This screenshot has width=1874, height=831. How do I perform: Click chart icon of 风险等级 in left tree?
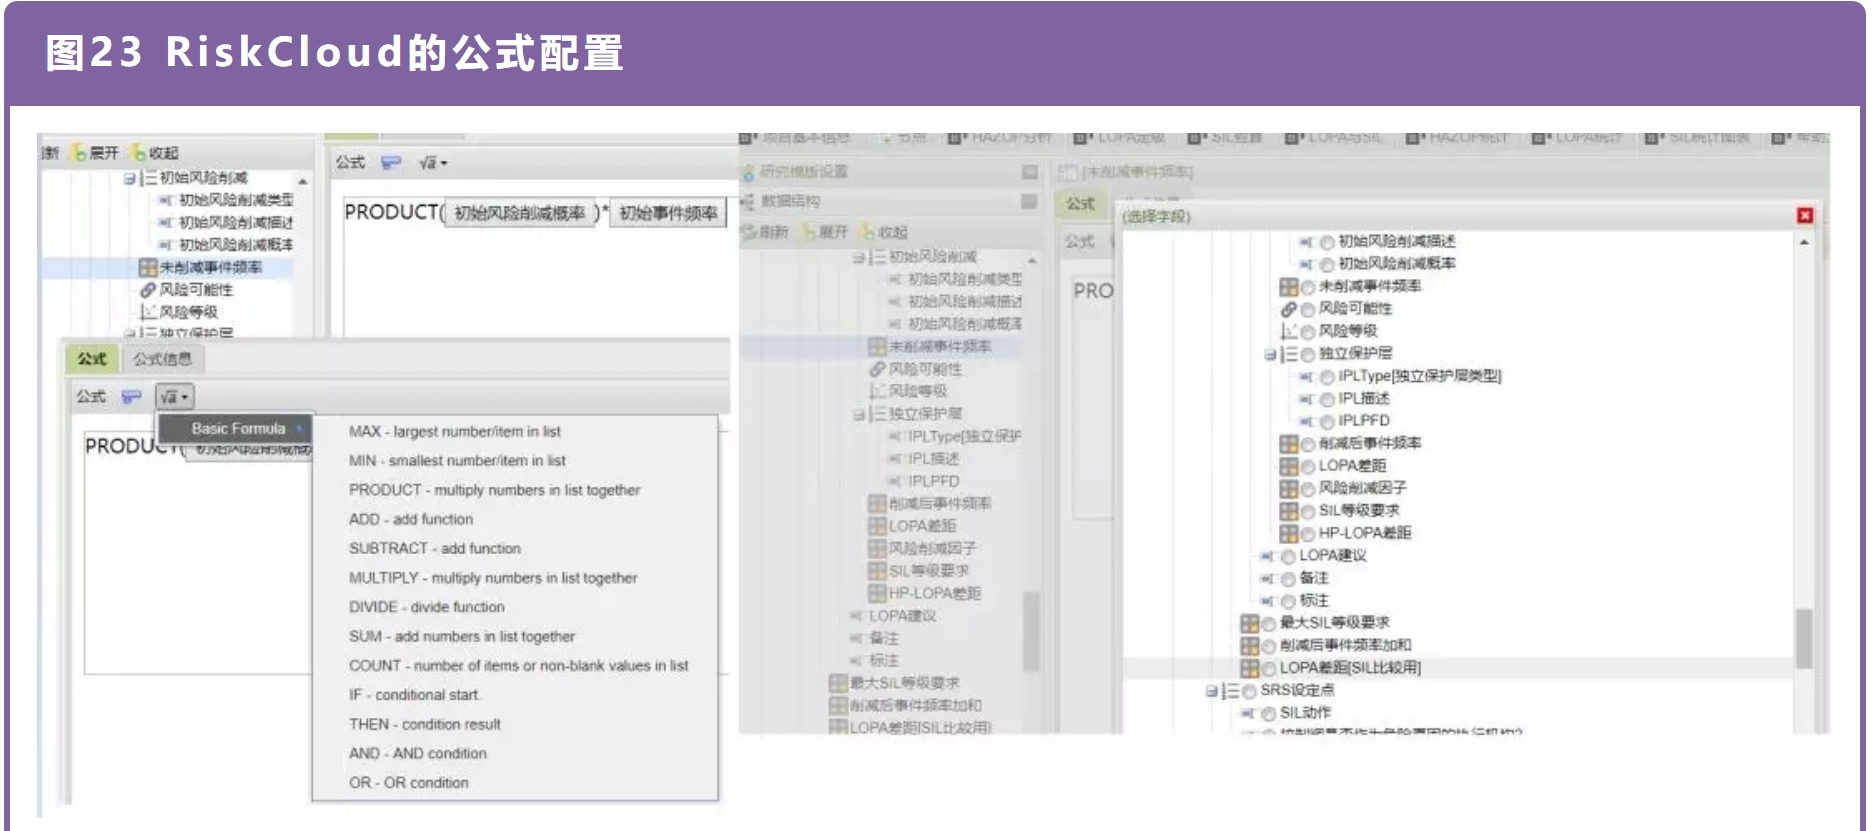(148, 311)
